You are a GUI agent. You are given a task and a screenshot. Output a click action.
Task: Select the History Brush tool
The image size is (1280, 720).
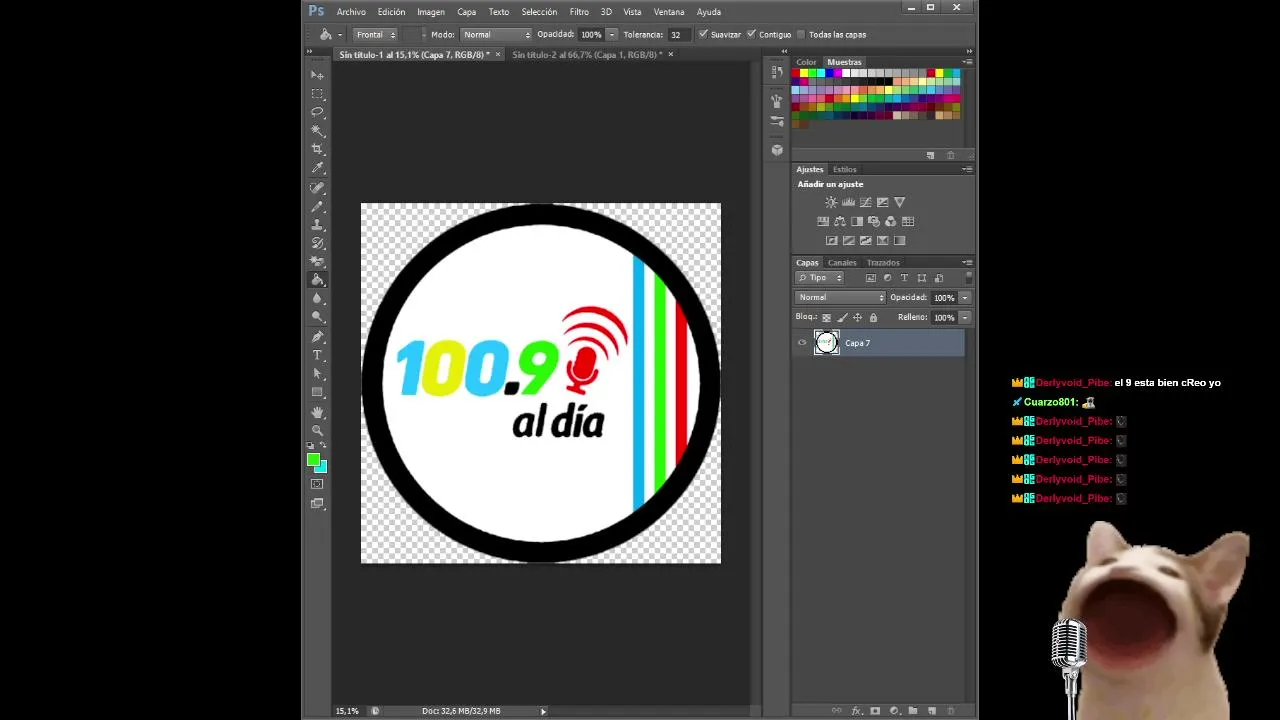317,243
